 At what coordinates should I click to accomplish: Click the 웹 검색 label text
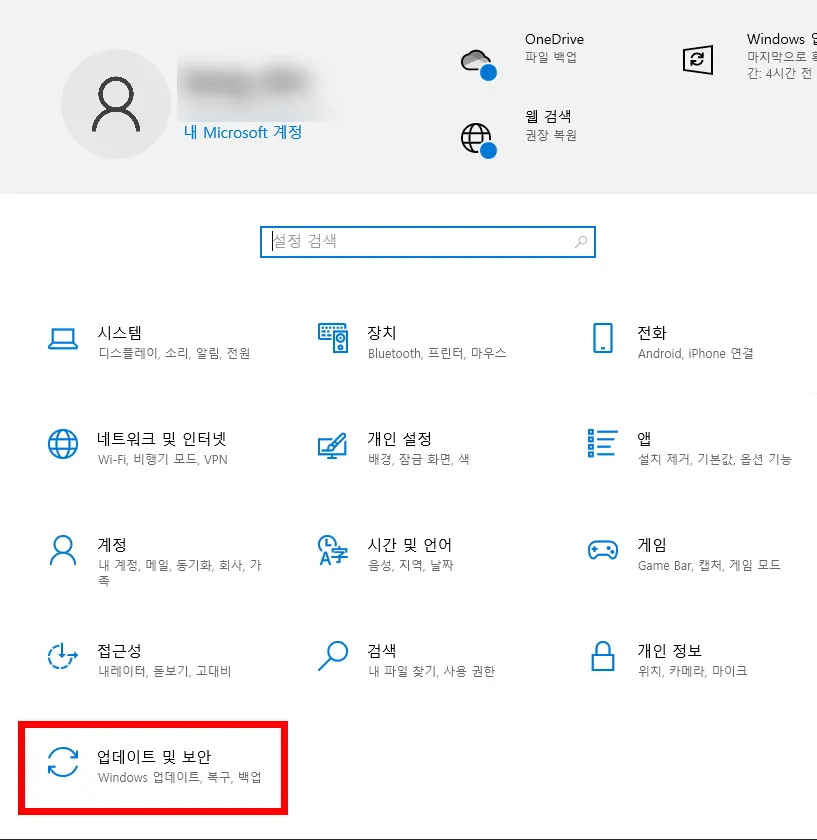click(x=548, y=116)
